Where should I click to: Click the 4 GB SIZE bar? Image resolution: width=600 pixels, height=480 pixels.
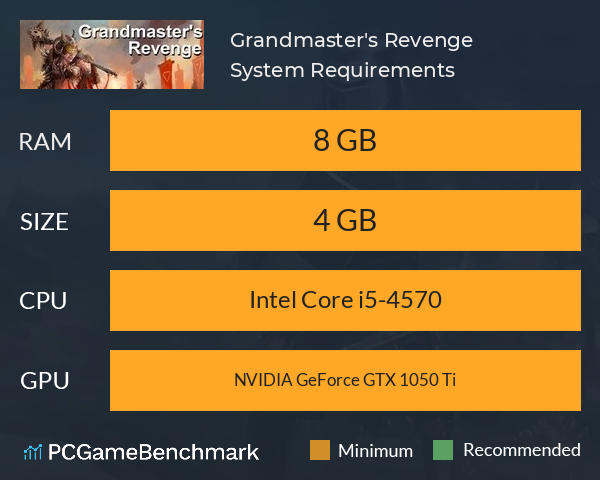coord(345,220)
